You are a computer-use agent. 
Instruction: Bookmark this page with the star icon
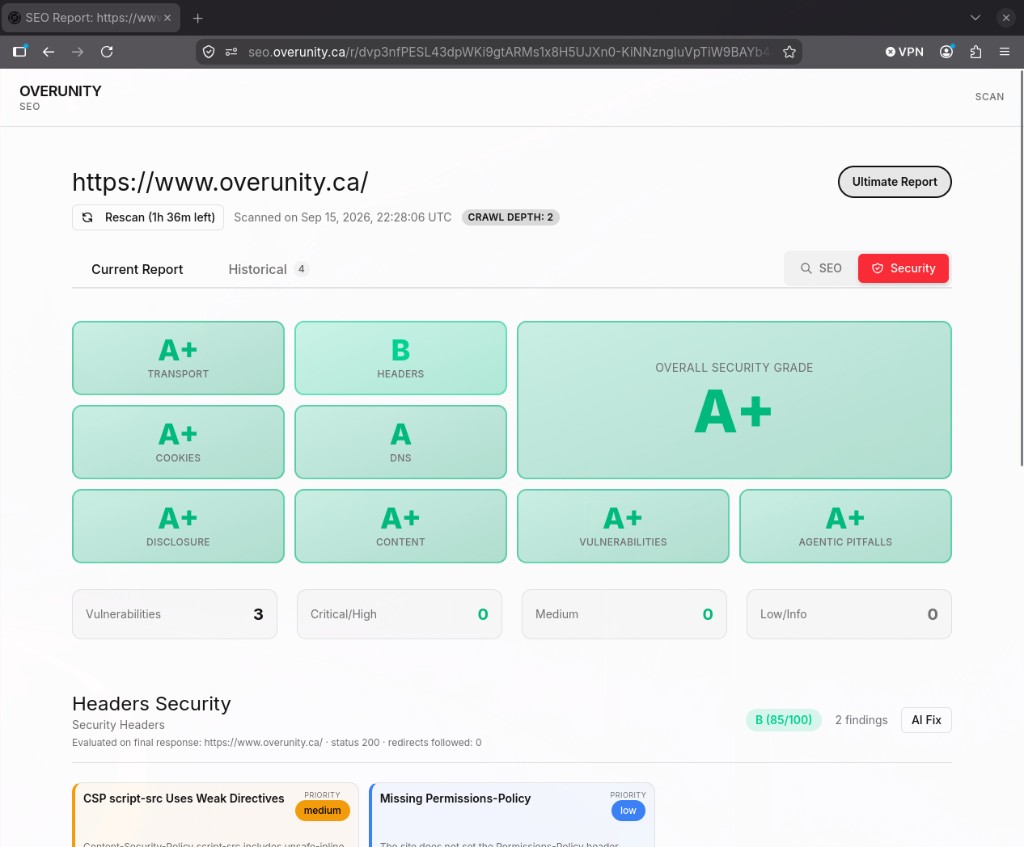[789, 52]
